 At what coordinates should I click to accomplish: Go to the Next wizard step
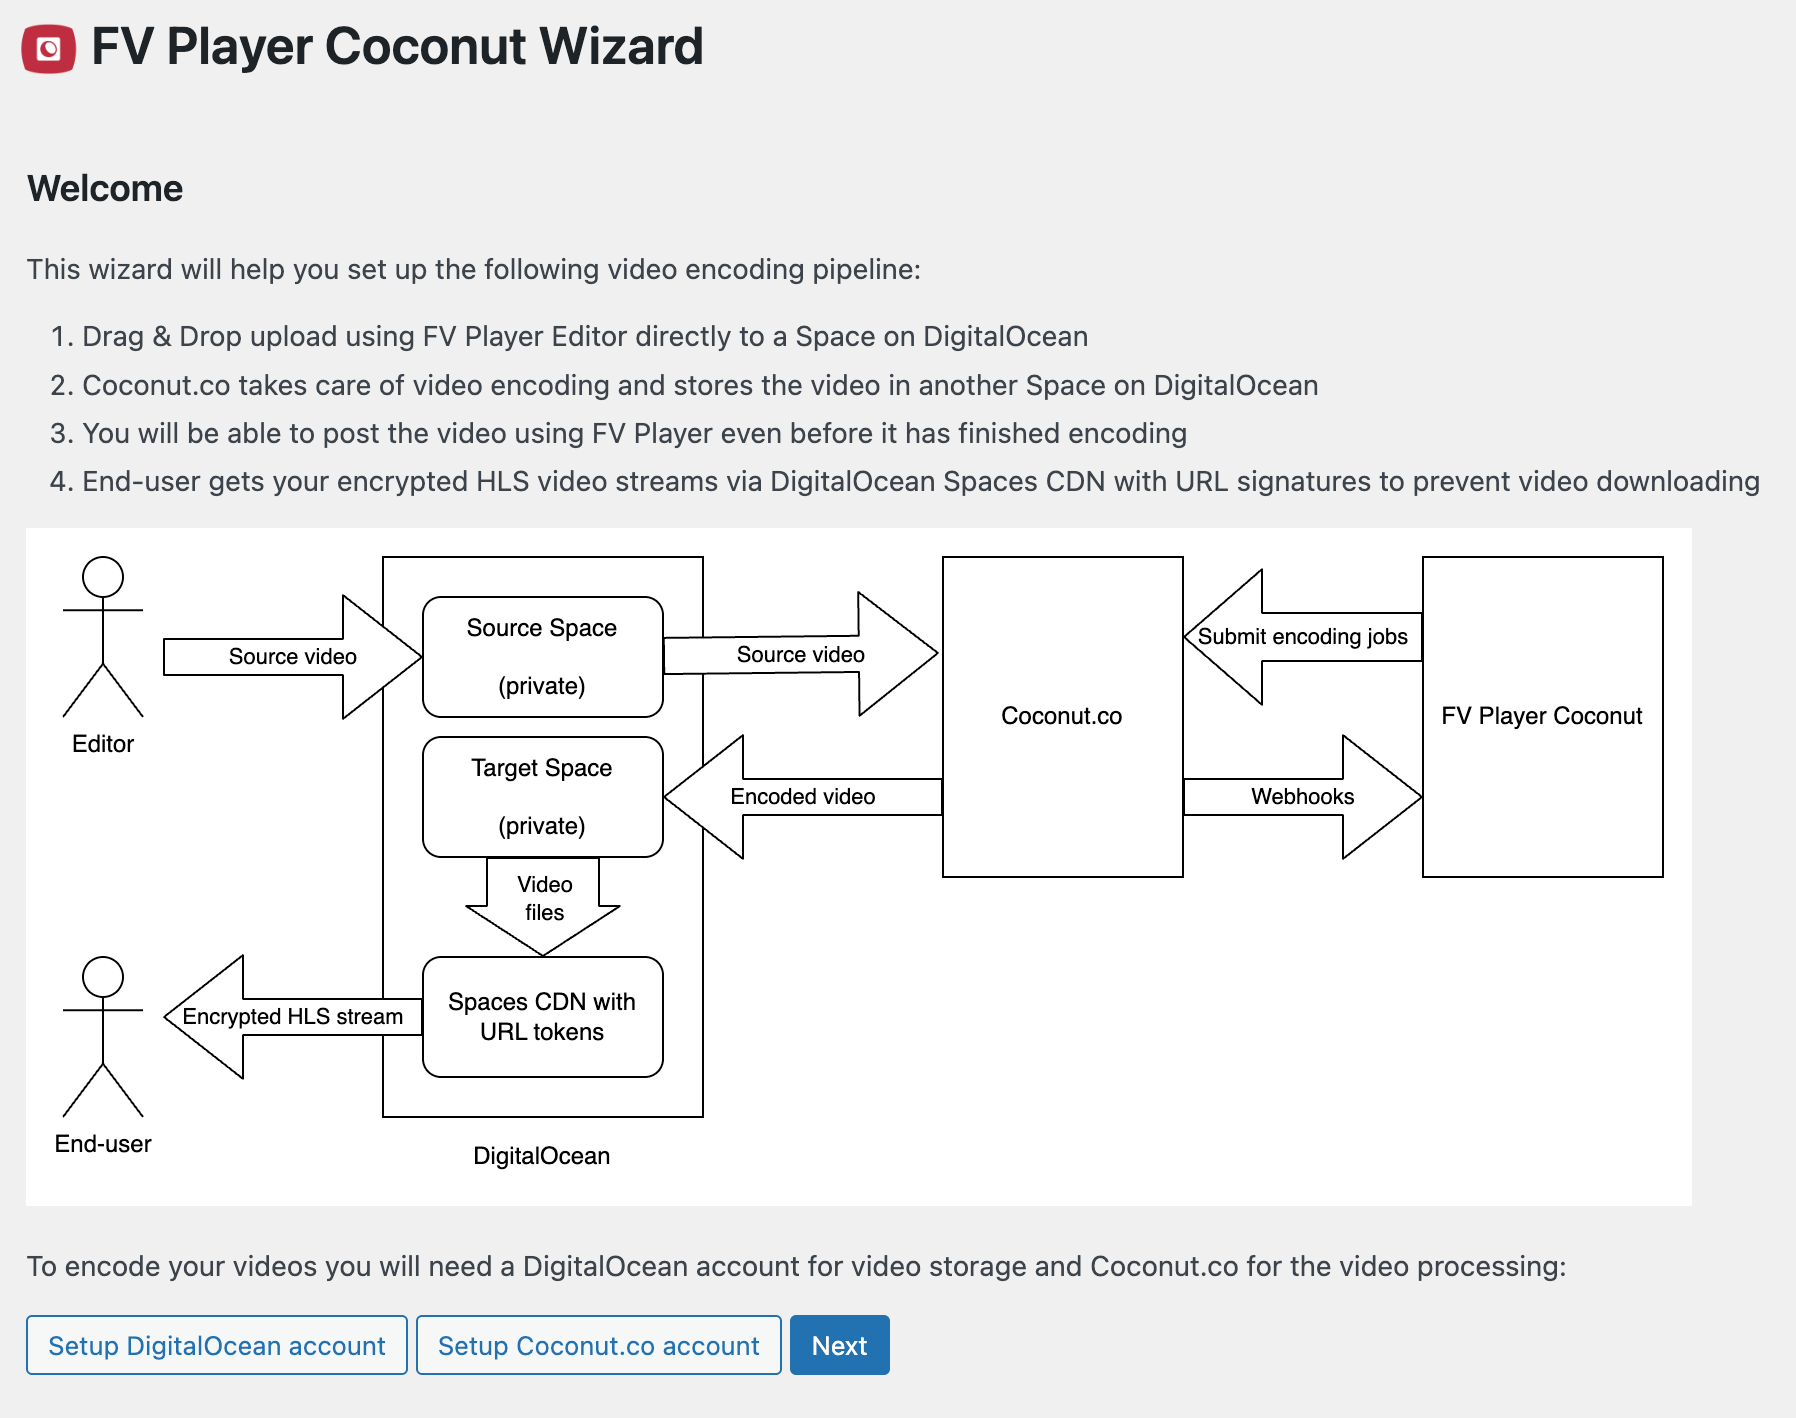839,1345
